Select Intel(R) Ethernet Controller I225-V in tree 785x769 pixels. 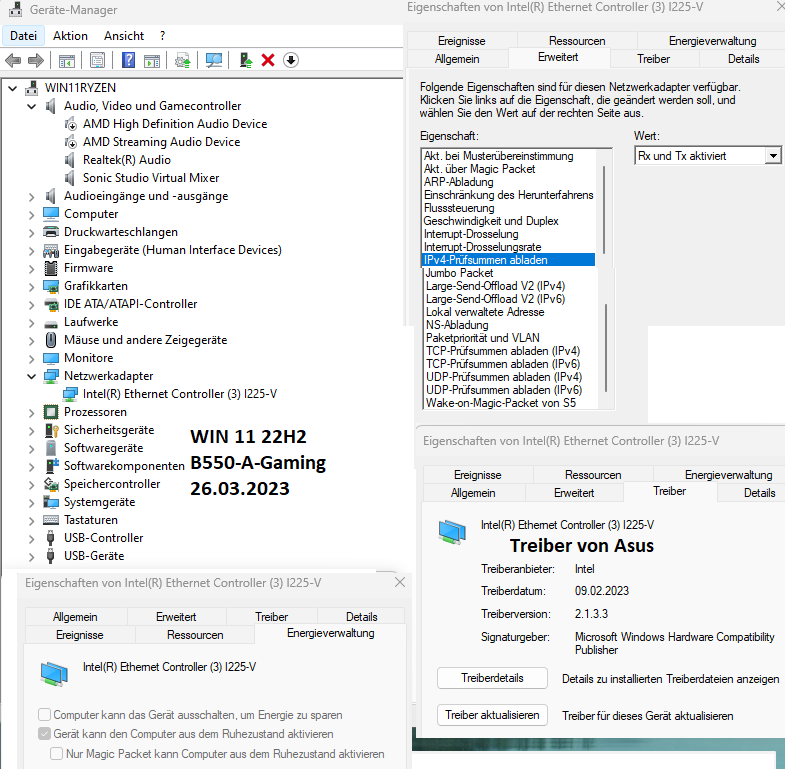(x=180, y=394)
